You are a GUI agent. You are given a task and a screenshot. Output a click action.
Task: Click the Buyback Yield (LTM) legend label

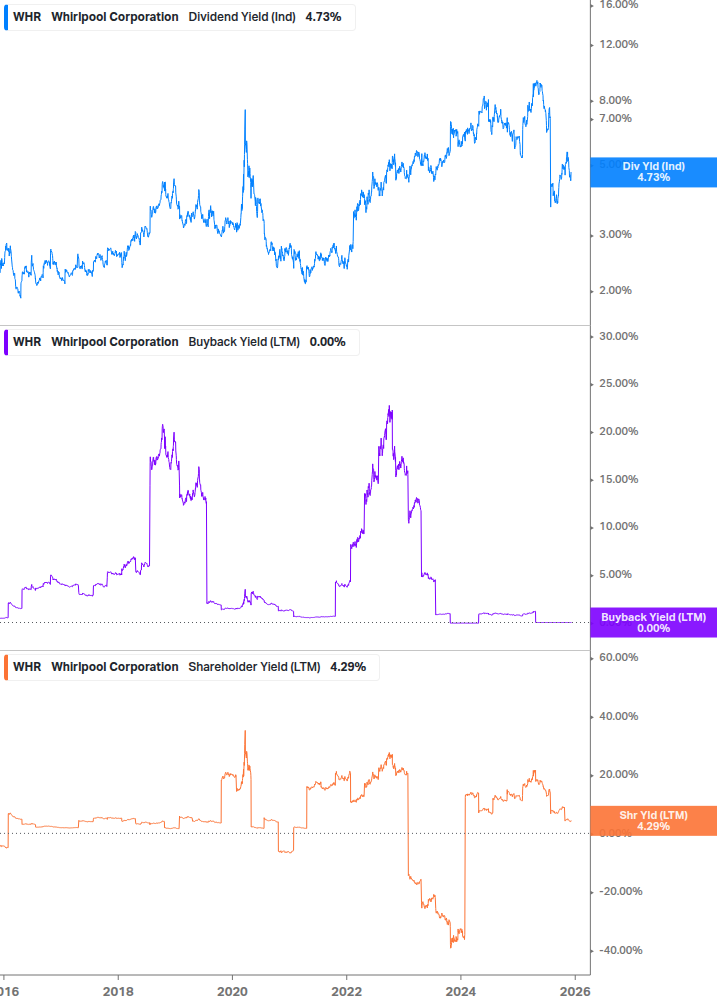tap(243, 342)
